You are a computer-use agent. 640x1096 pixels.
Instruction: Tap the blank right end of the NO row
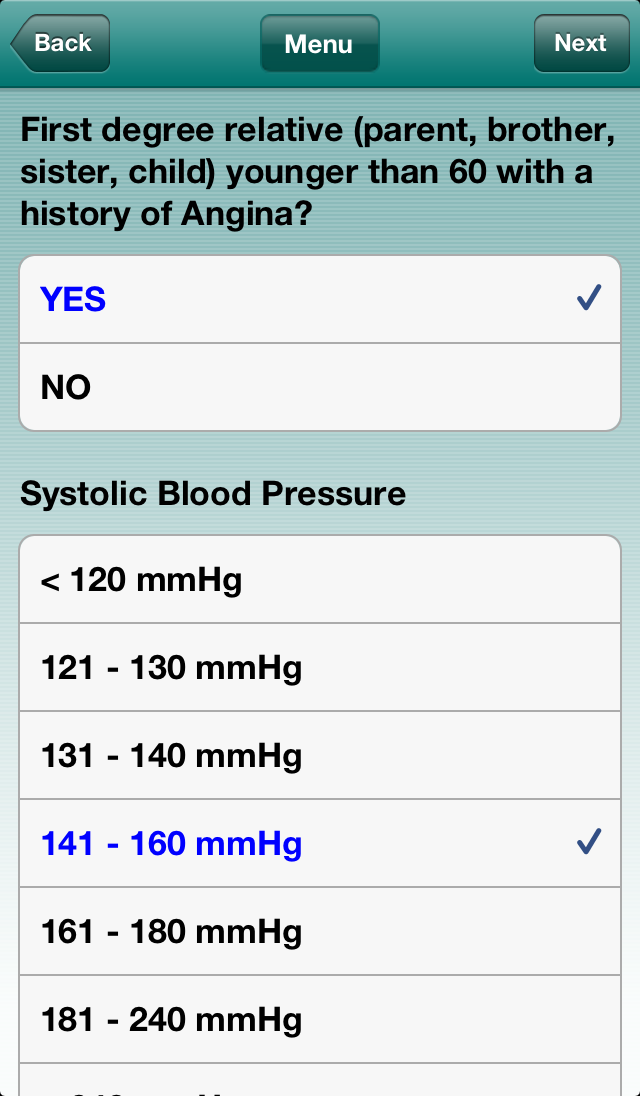tap(560, 388)
